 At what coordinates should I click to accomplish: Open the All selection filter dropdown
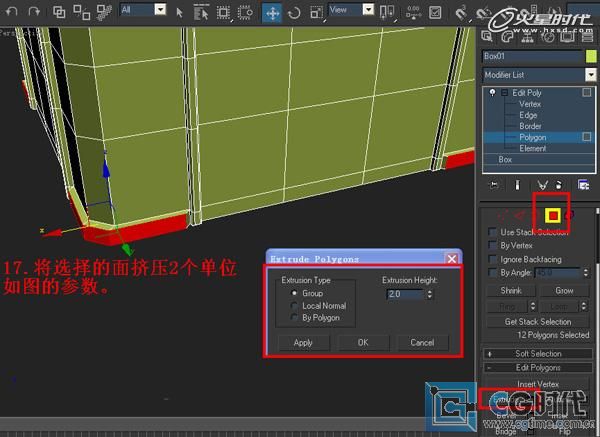160,9
